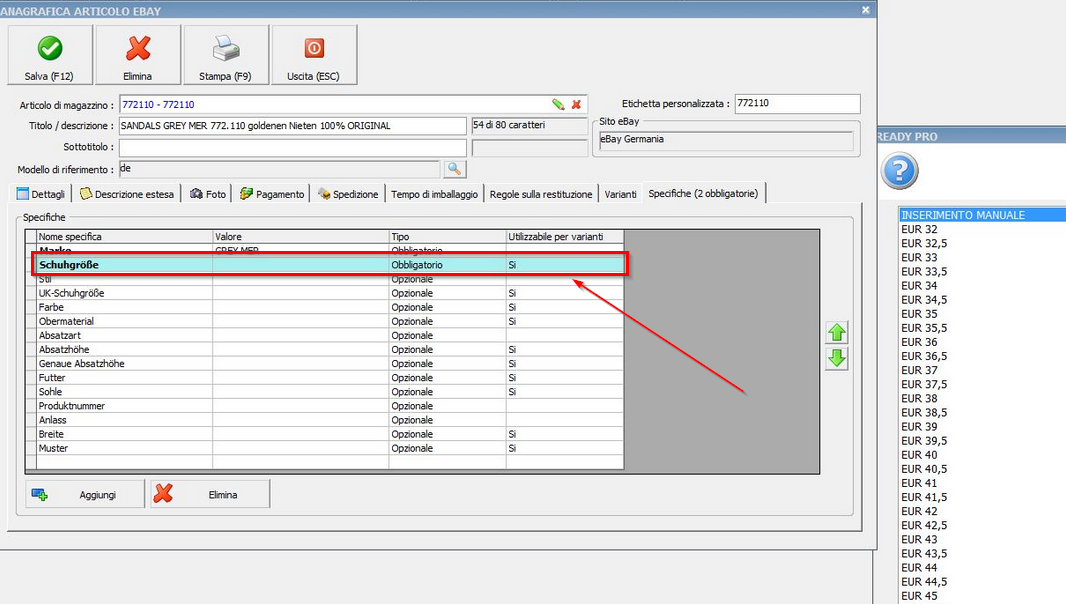The image size is (1066, 604).
Task: Click the Aggiungi button below the table
Action: [x=84, y=494]
